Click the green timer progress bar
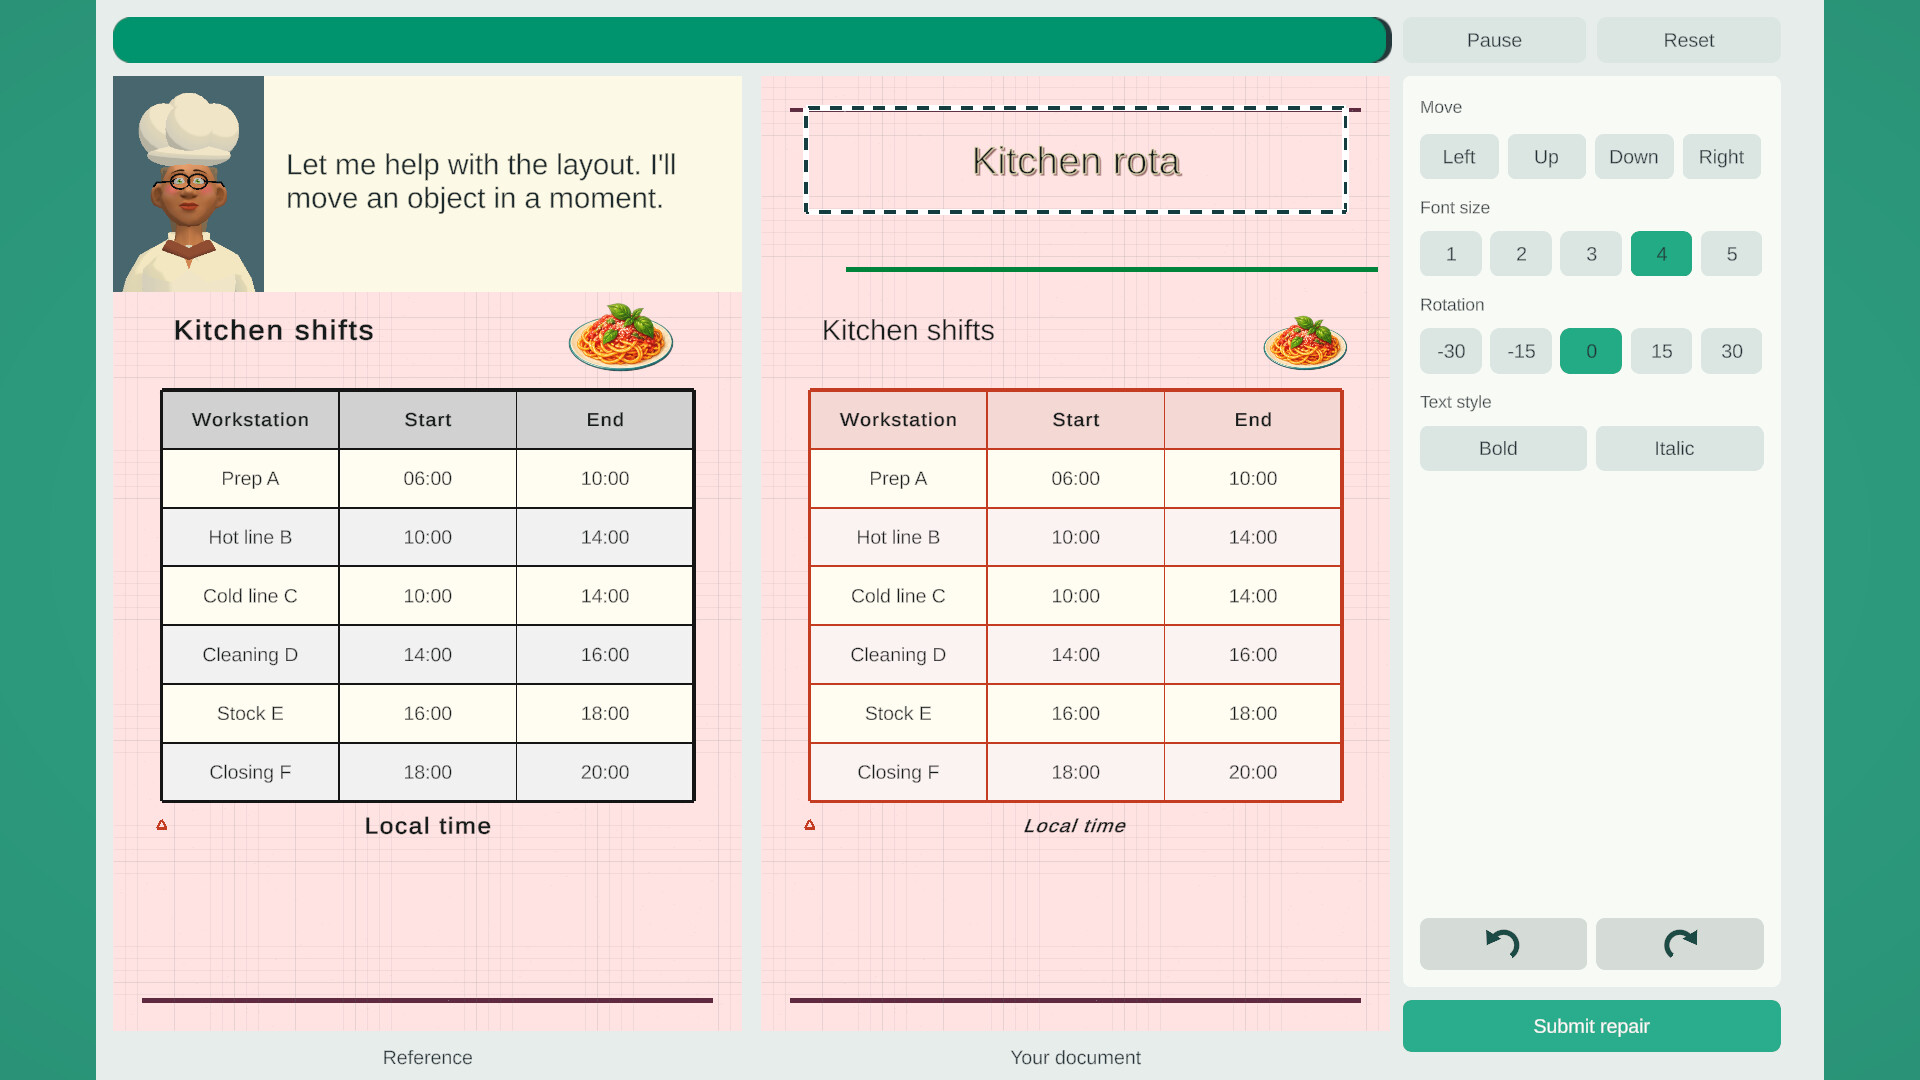1920x1080 pixels. (x=752, y=40)
